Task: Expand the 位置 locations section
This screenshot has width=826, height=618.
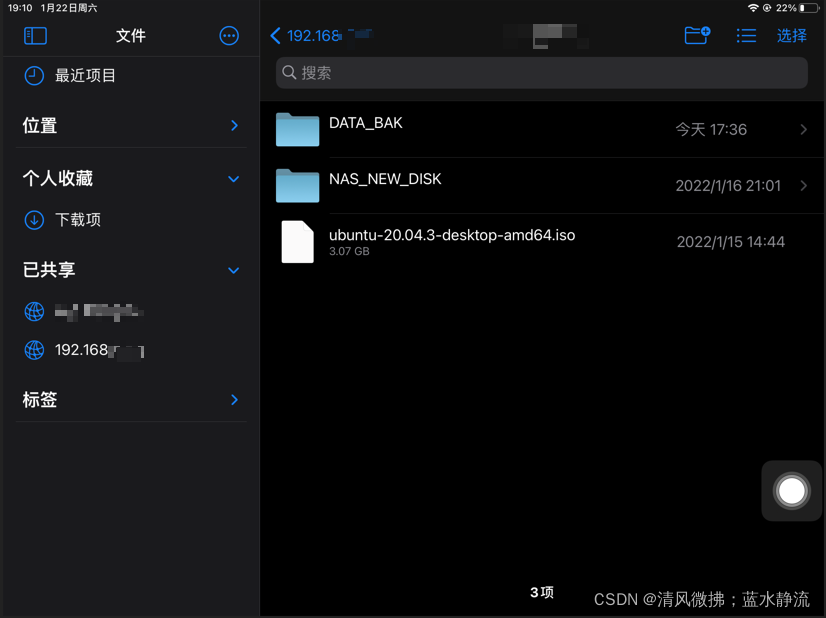Action: (x=234, y=125)
